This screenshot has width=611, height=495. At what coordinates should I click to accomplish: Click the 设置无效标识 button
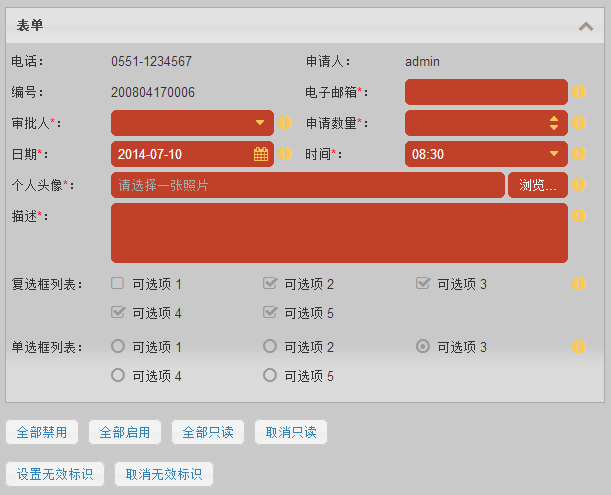tap(55, 474)
